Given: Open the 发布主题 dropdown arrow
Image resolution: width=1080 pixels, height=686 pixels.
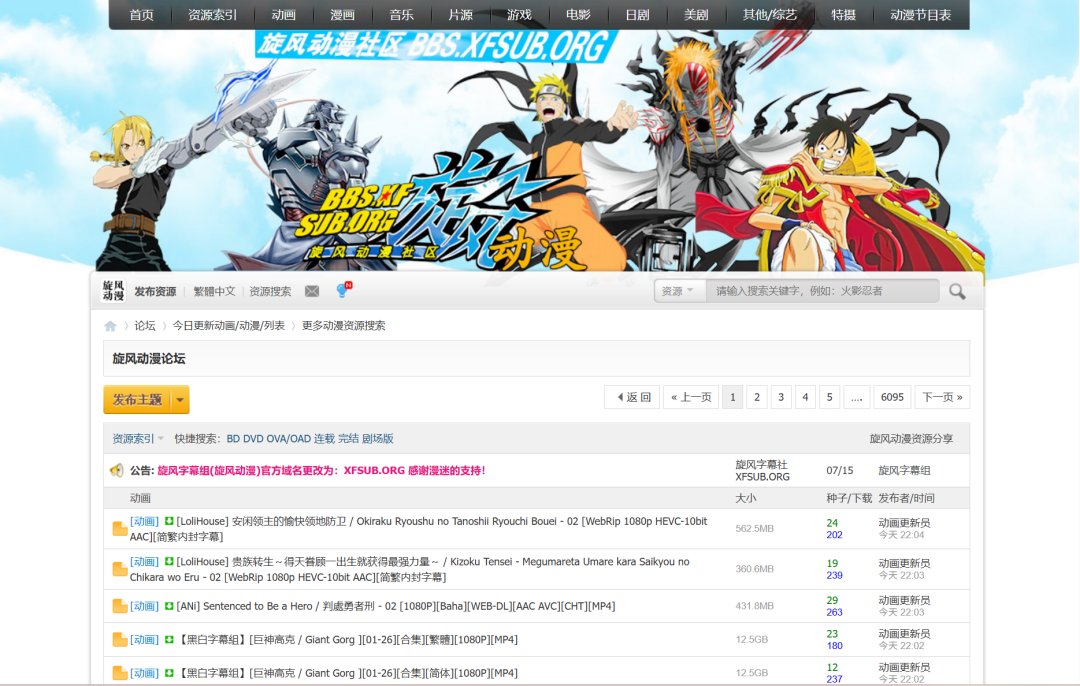Looking at the screenshot, I should [x=180, y=400].
